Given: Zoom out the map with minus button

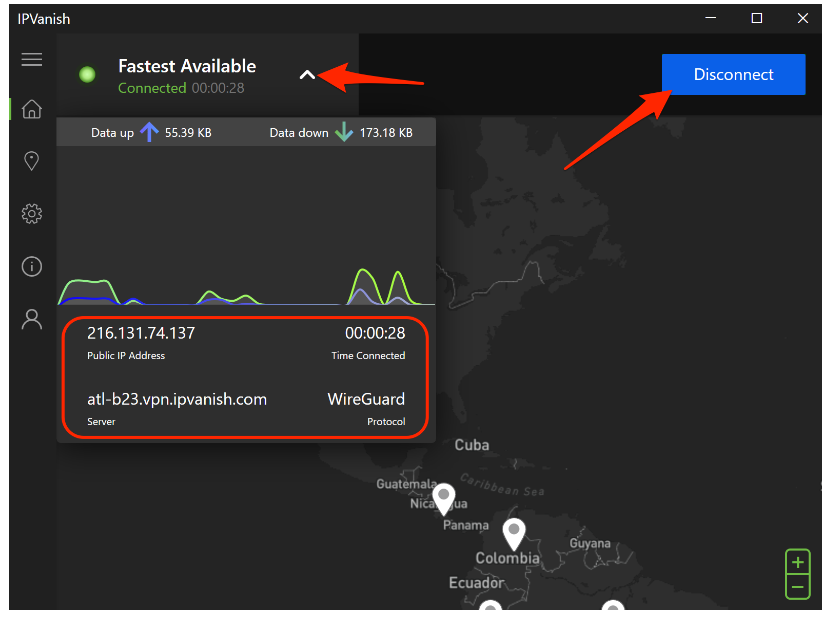Looking at the screenshot, I should click(x=798, y=587).
